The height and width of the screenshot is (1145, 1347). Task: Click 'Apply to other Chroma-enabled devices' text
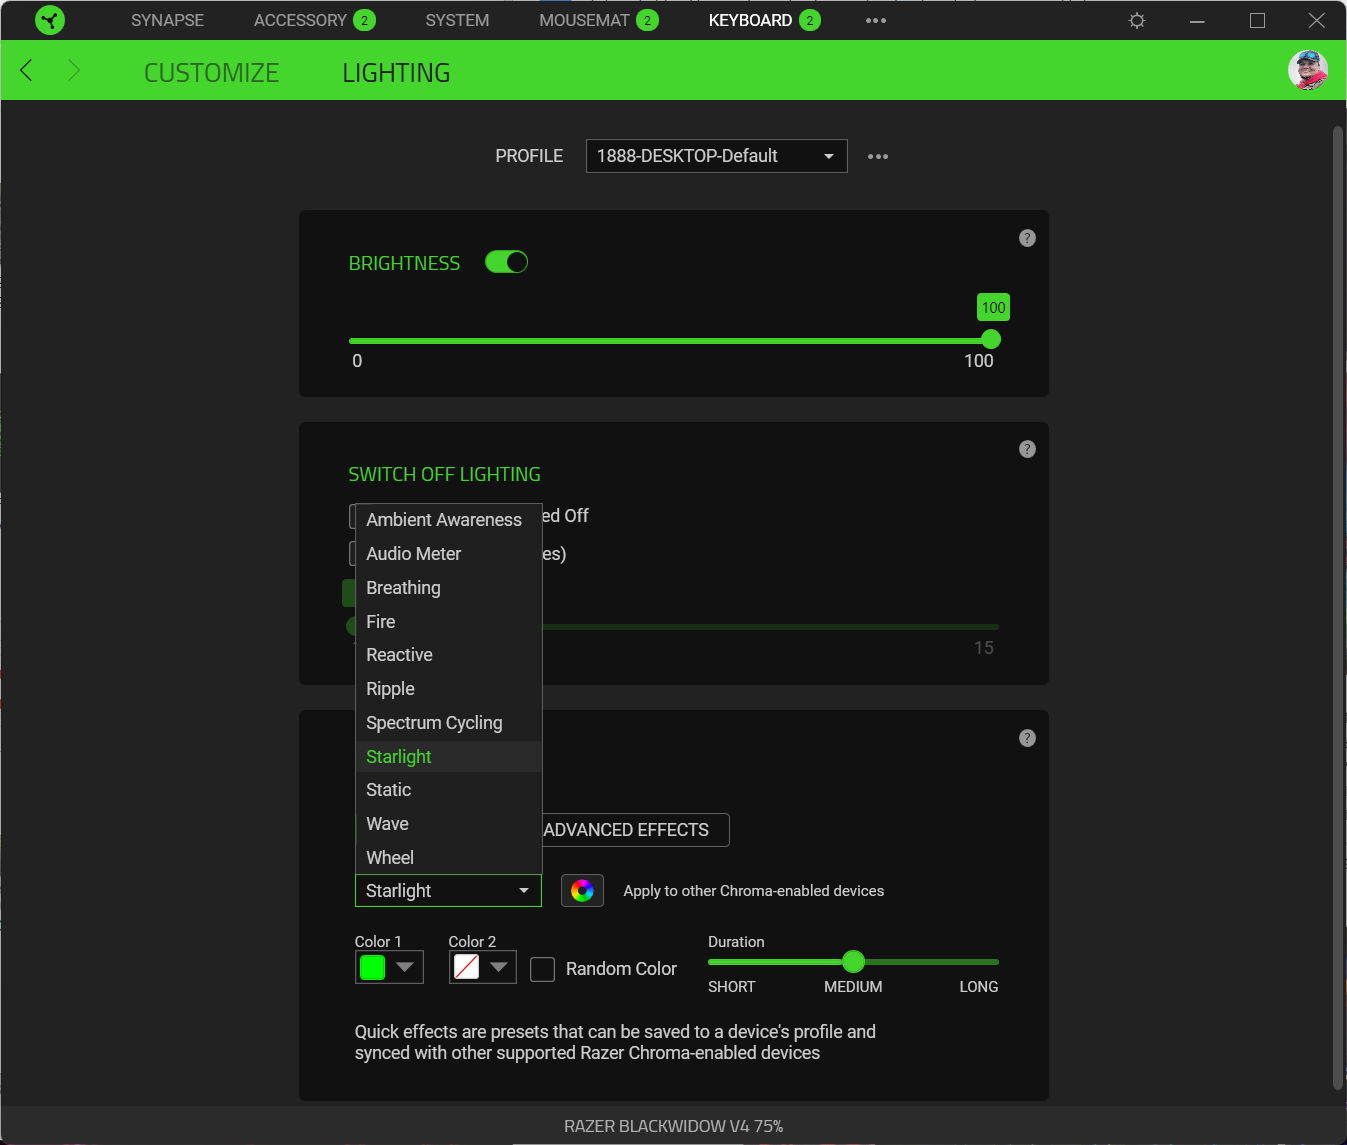click(754, 891)
